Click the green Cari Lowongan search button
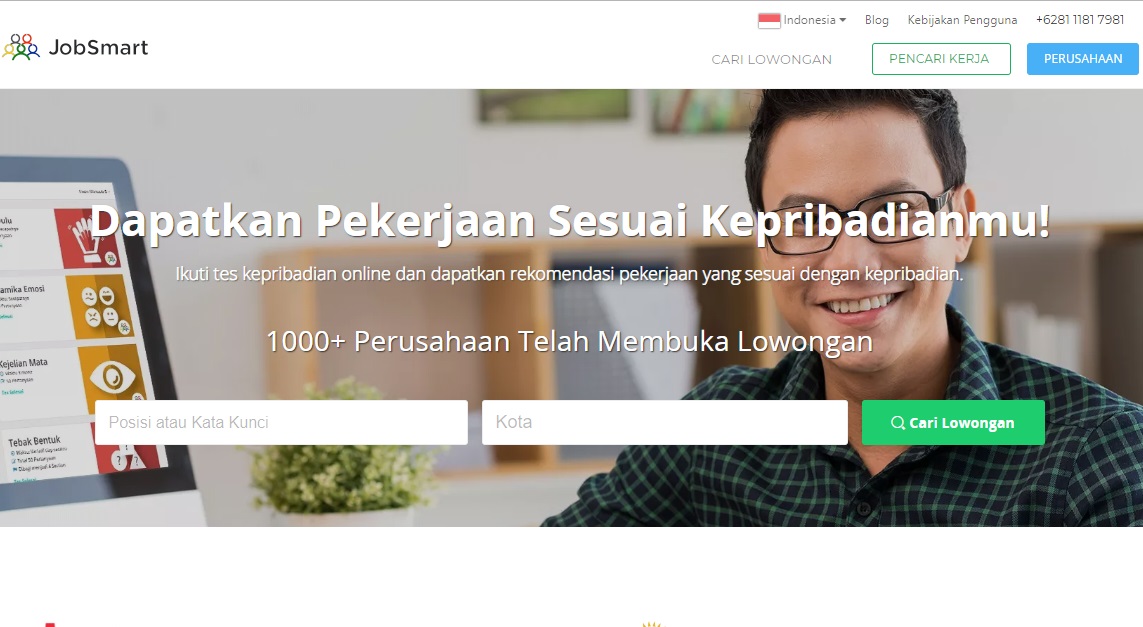The image size is (1143, 627). tap(953, 422)
